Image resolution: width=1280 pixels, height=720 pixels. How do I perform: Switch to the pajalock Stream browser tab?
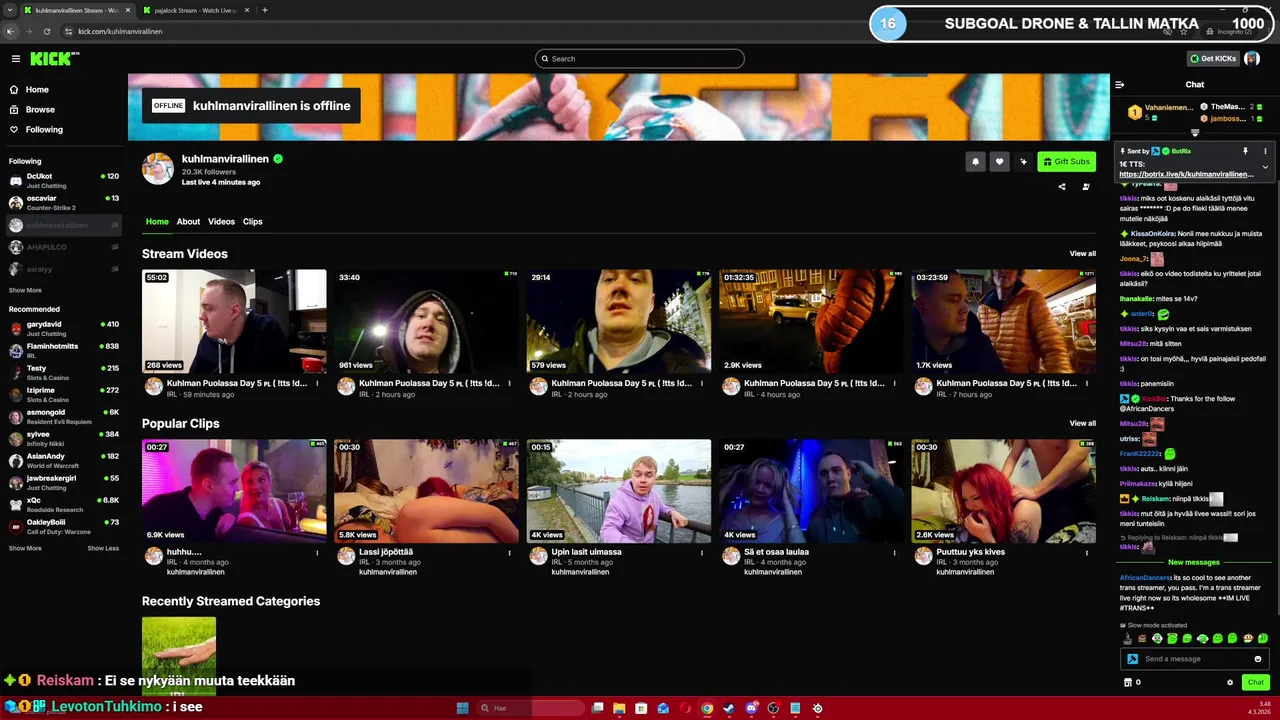[x=195, y=10]
